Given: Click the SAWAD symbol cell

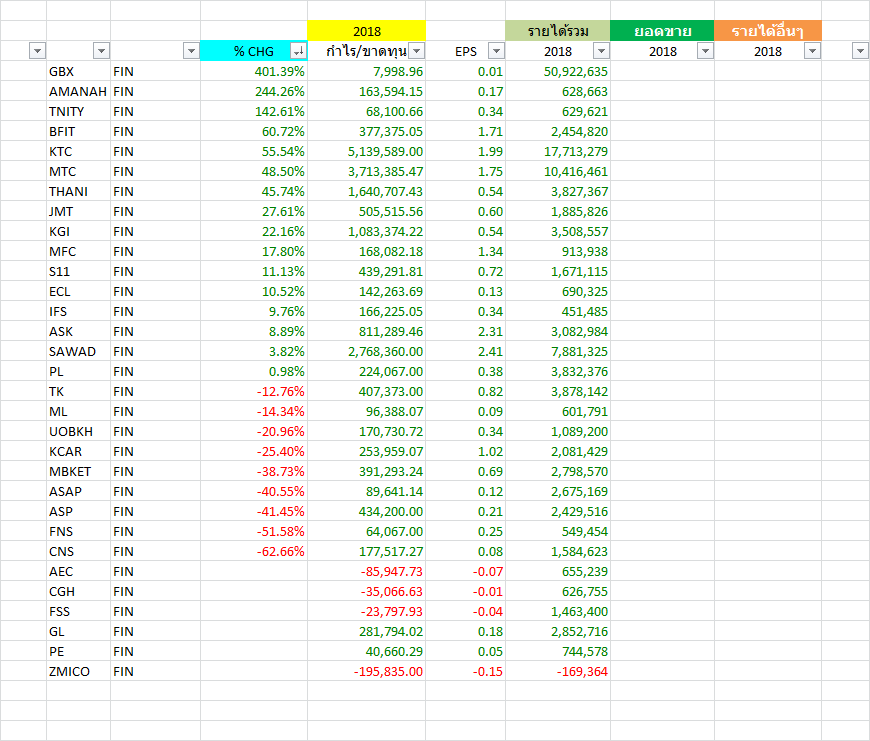Looking at the screenshot, I should point(78,352).
